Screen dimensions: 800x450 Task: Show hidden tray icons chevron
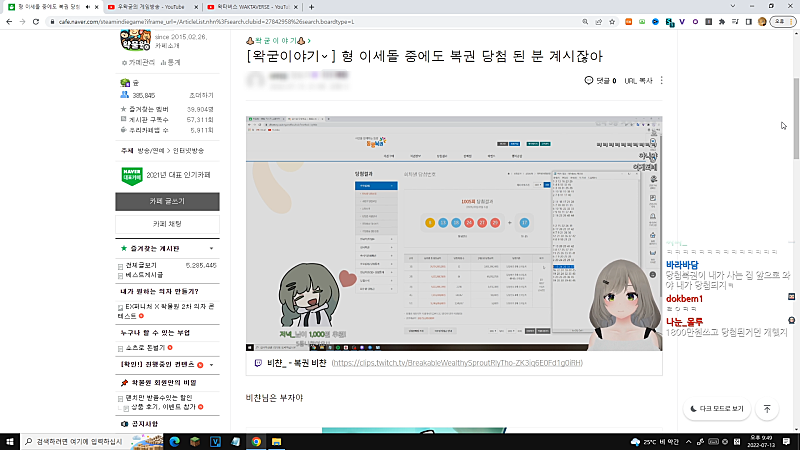pyautogui.click(x=688, y=442)
